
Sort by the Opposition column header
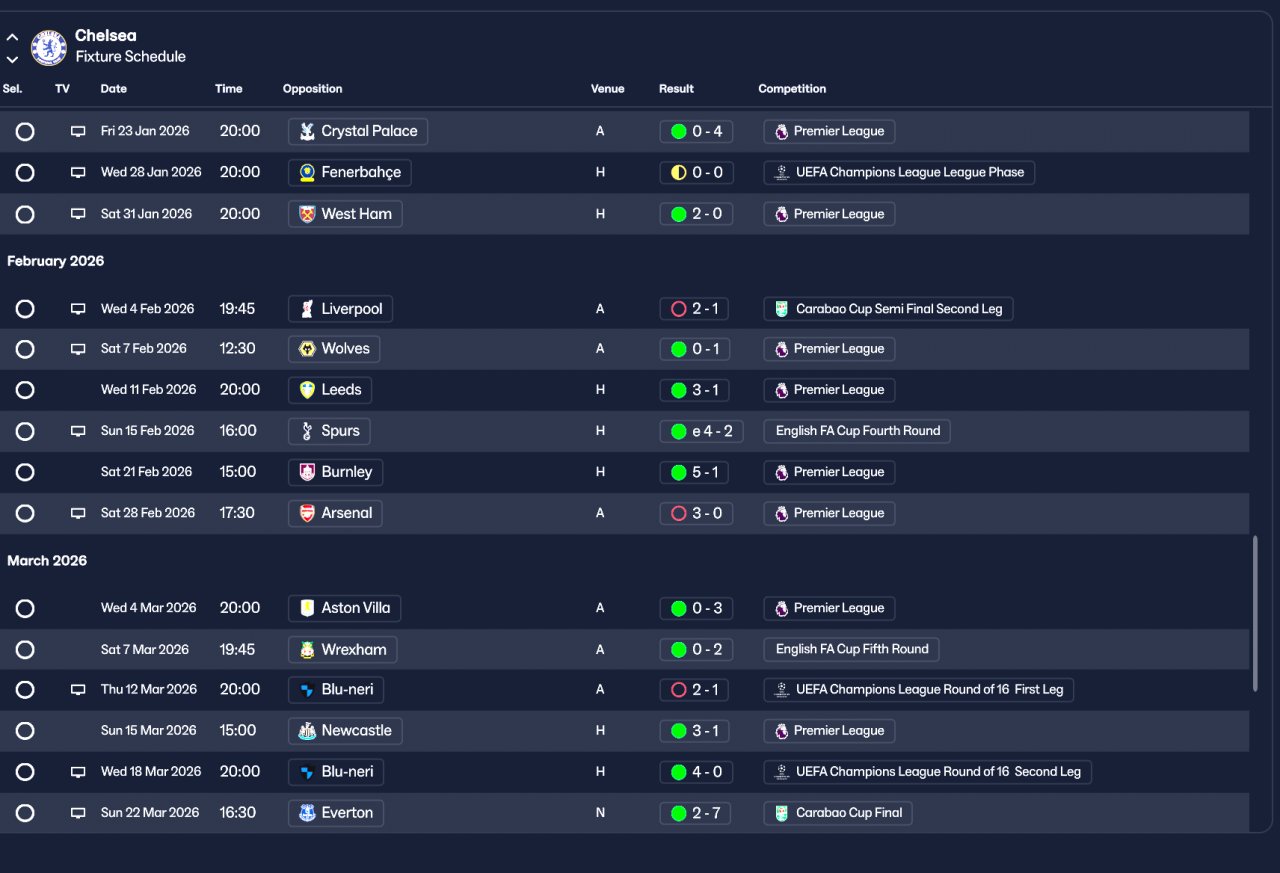(x=312, y=89)
